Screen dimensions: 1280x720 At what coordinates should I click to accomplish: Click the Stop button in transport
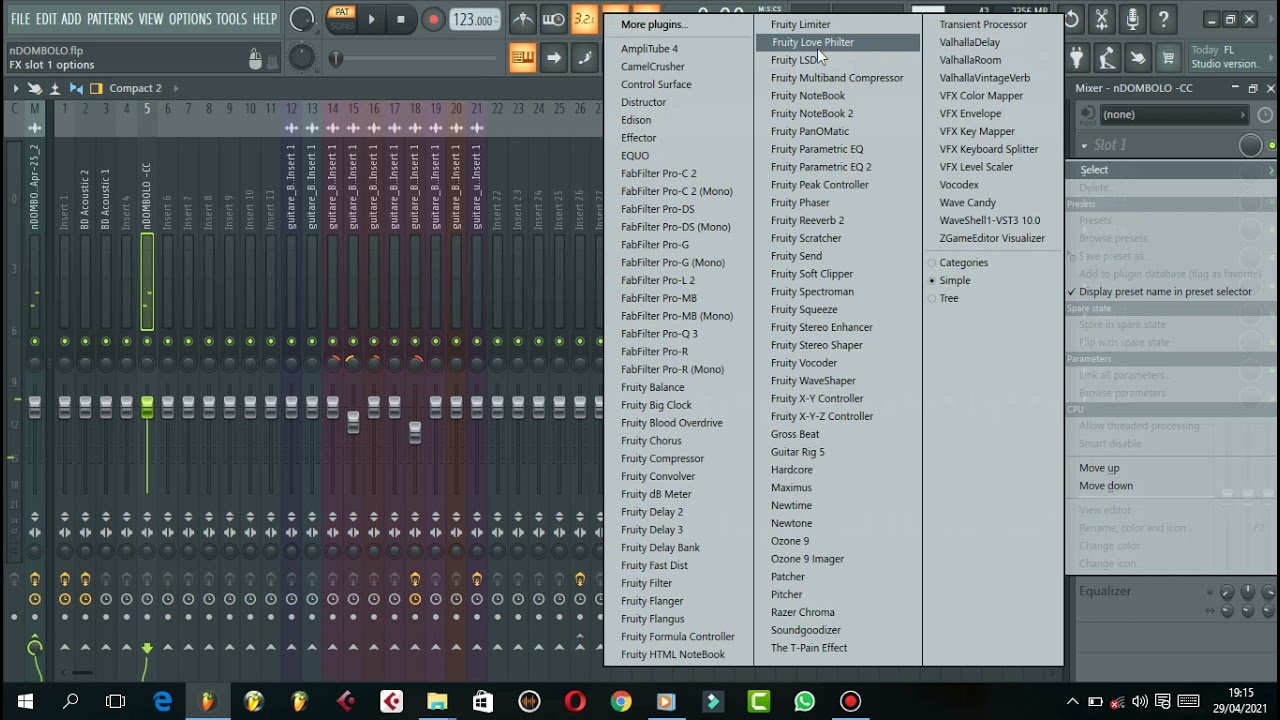click(401, 19)
